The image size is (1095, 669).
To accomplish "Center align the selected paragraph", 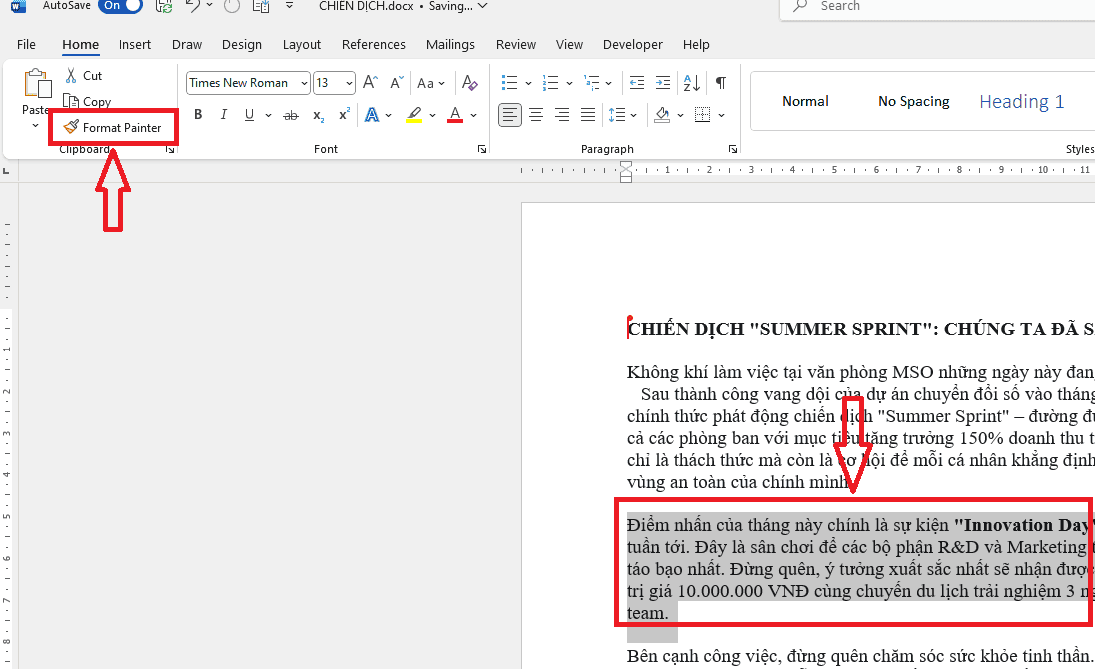I will click(536, 115).
